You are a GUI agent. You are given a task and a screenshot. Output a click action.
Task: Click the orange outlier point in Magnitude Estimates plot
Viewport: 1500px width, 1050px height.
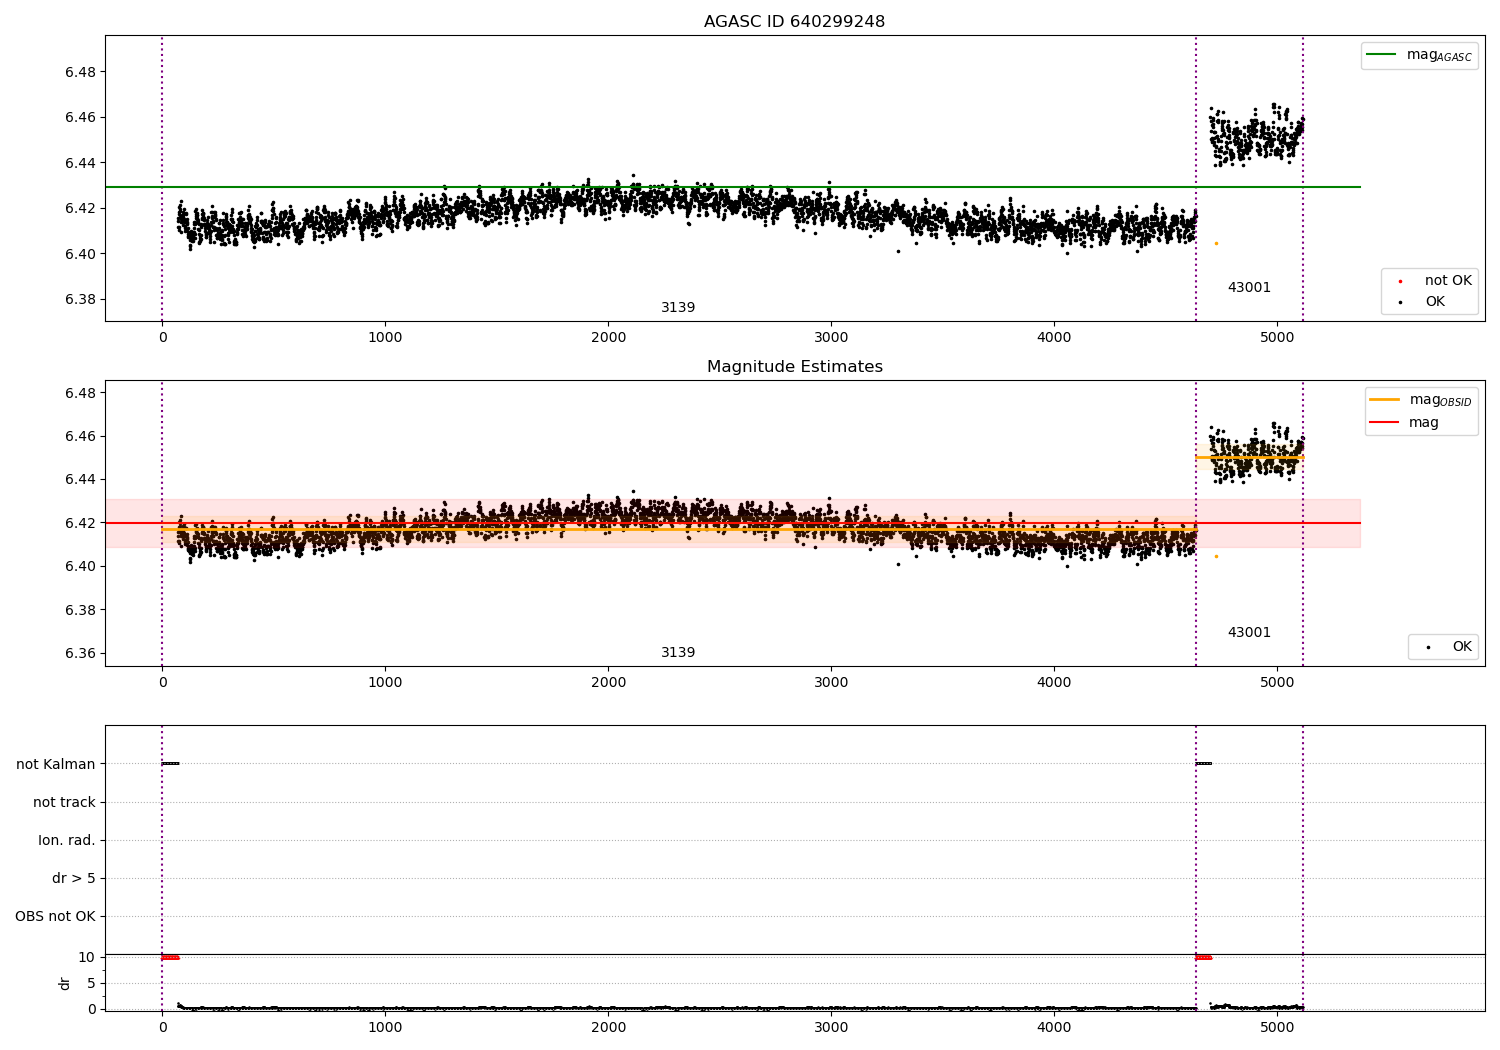(1216, 556)
